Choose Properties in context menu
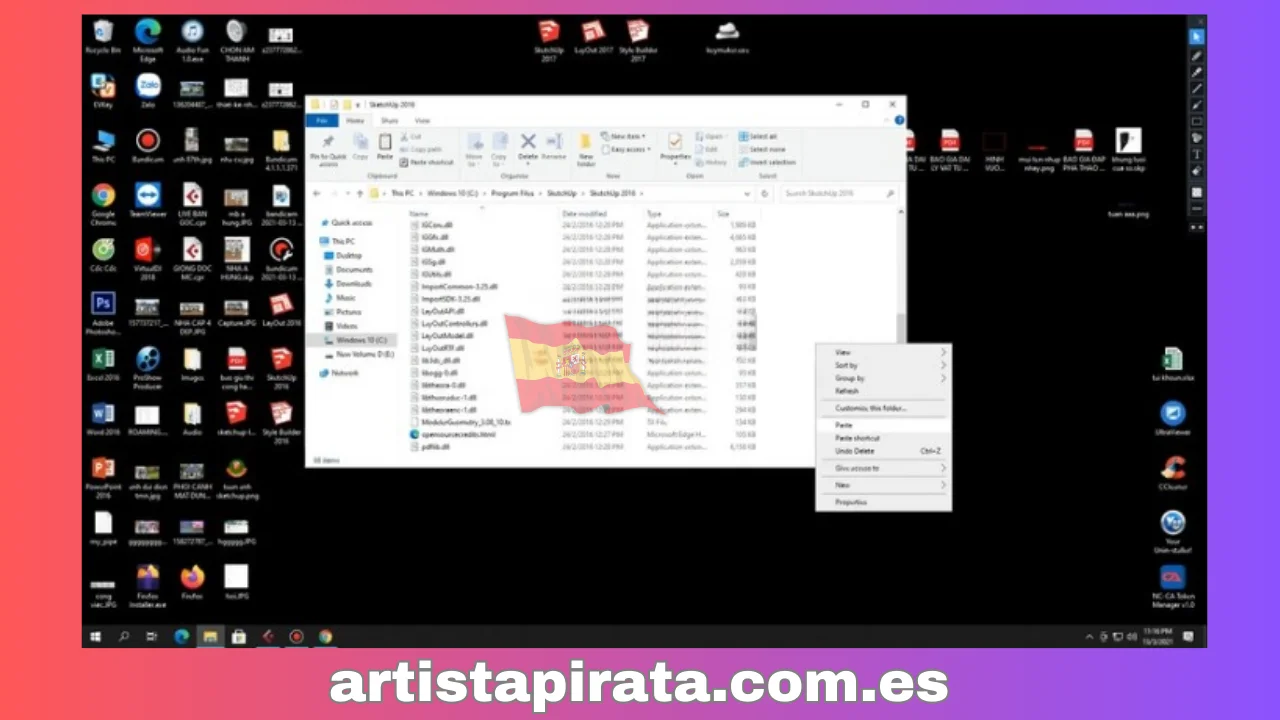 pos(883,502)
